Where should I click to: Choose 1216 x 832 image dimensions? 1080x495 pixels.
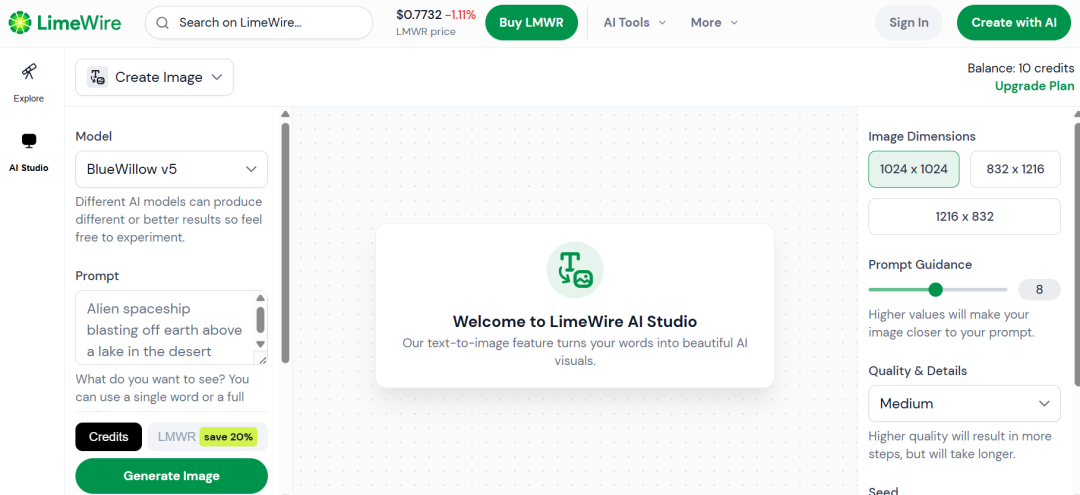click(964, 217)
